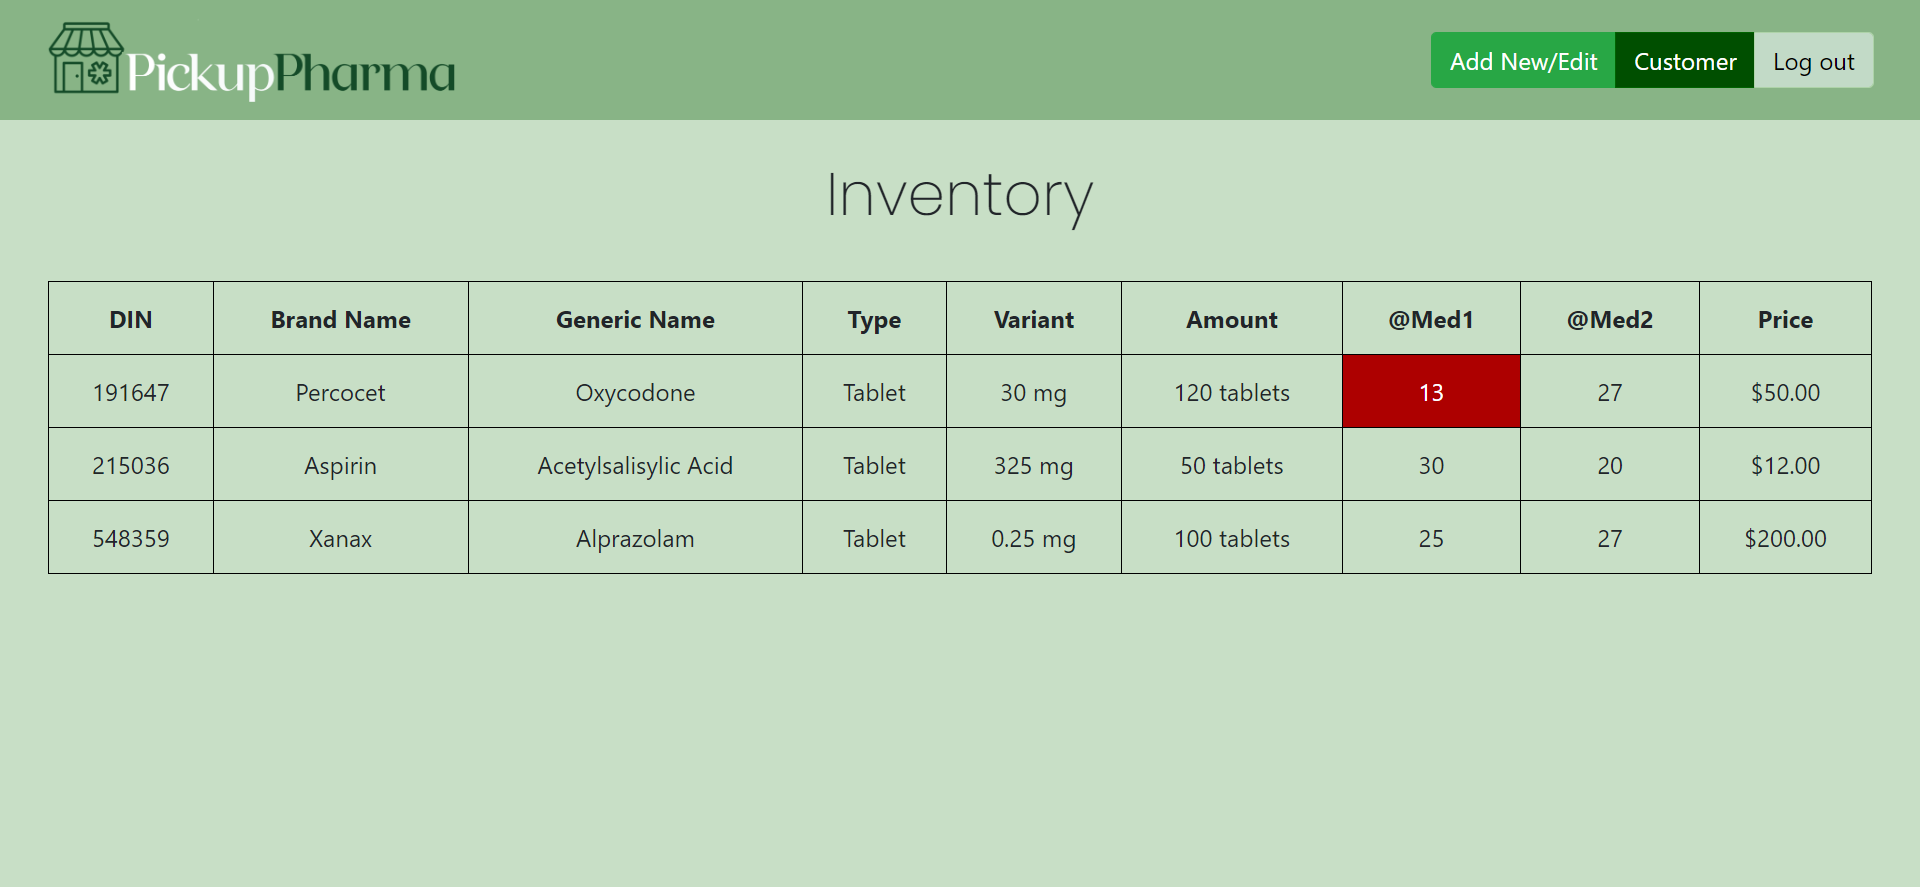Click the Inventory page heading
The height and width of the screenshot is (887, 1920).
pos(959,195)
